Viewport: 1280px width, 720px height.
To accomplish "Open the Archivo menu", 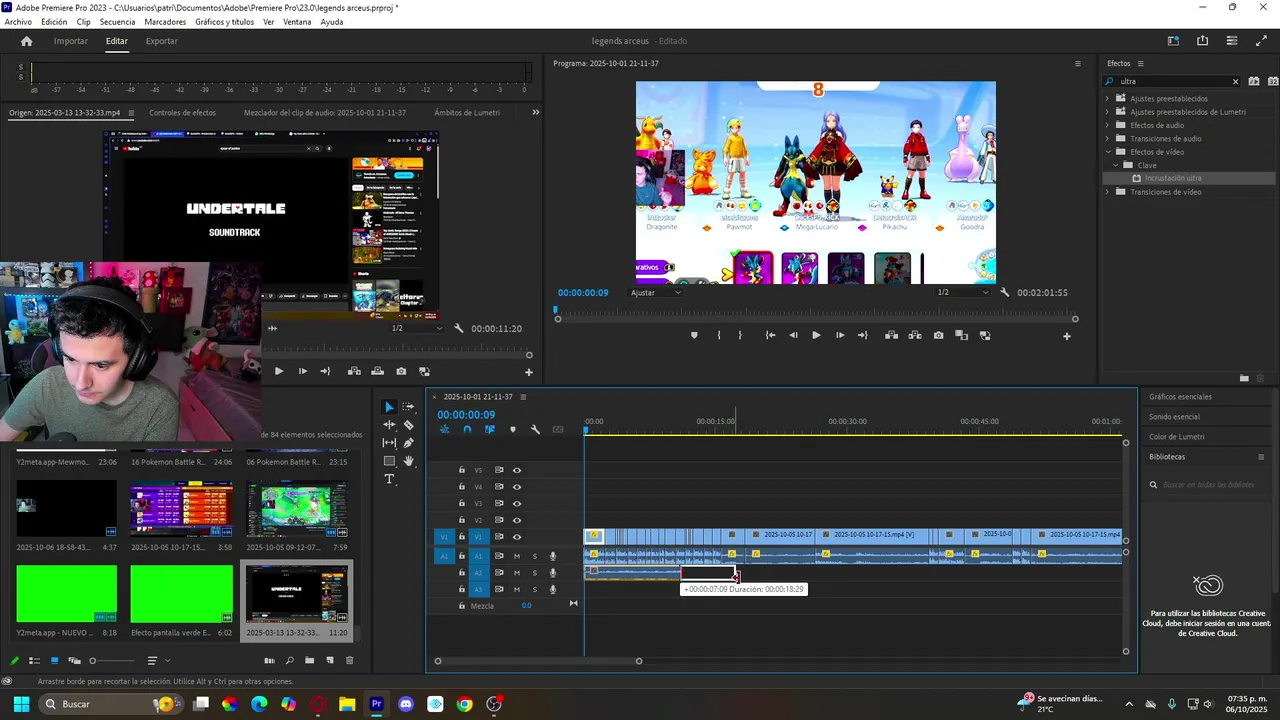I will pyautogui.click(x=18, y=22).
